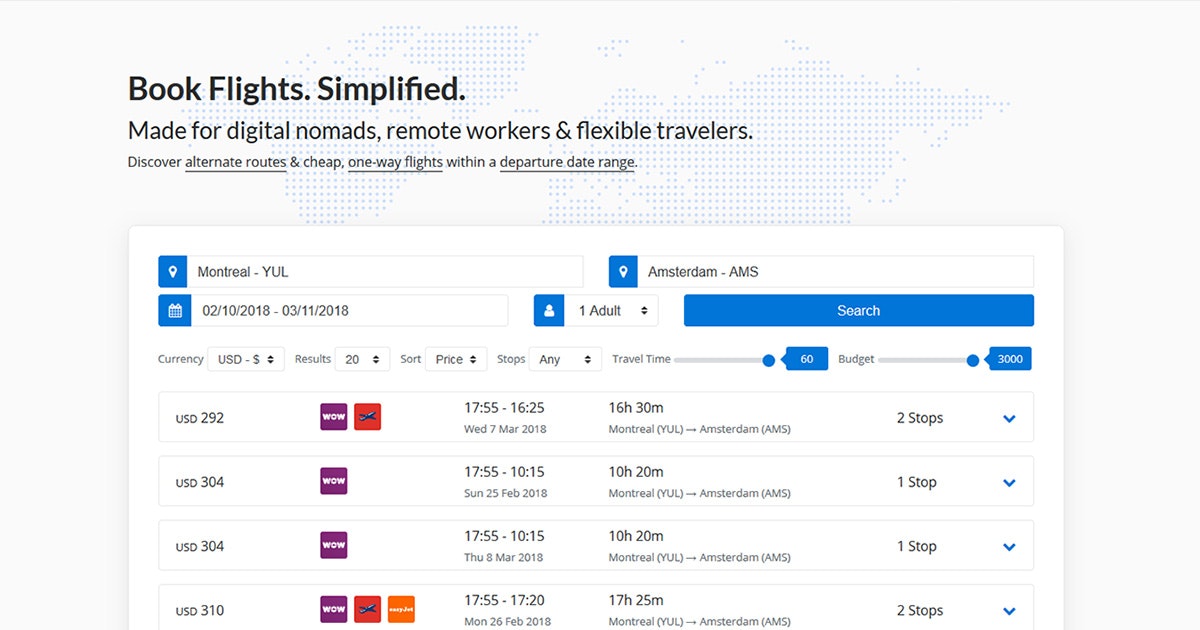Open the Currency dropdown

point(245,358)
